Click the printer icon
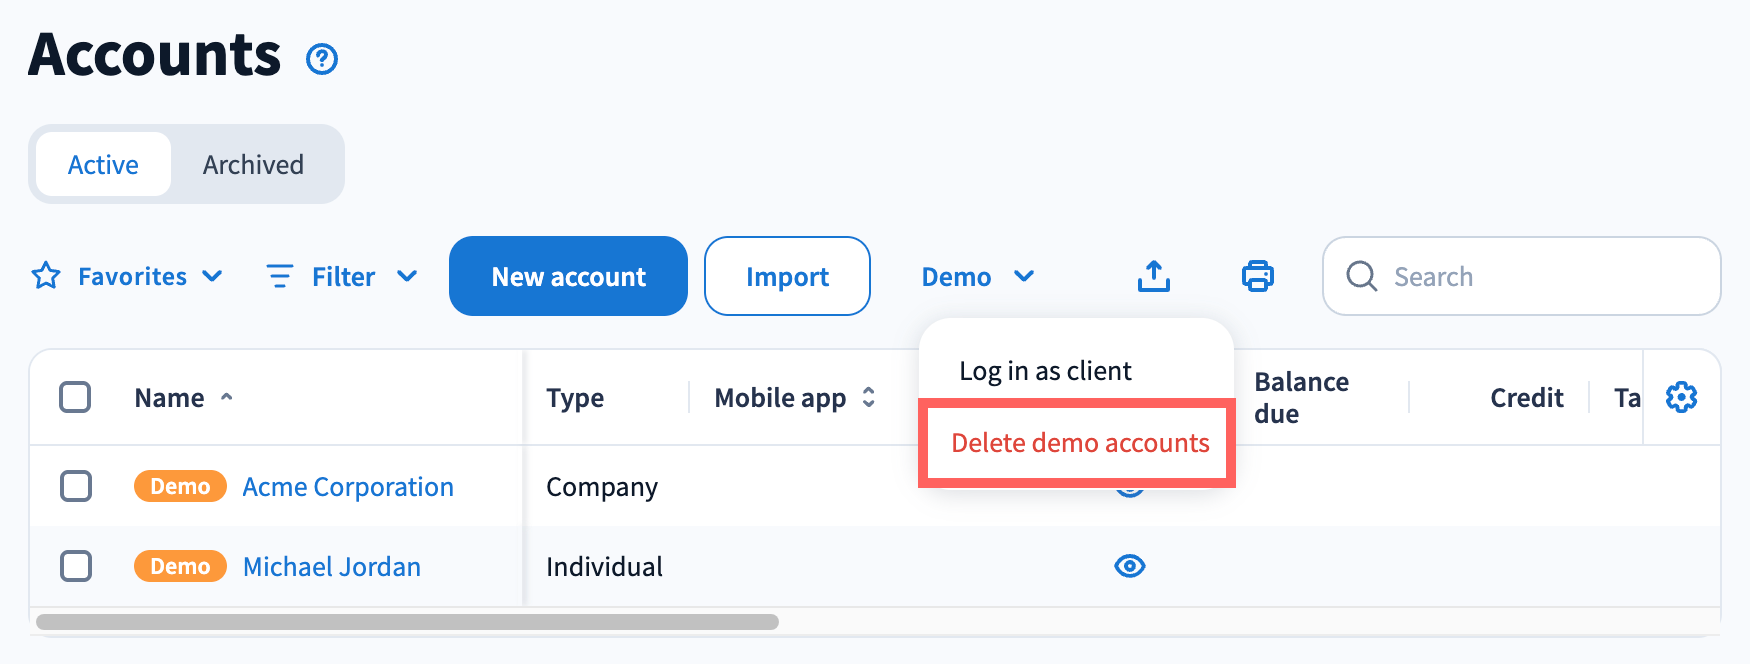1750x664 pixels. pos(1257,276)
